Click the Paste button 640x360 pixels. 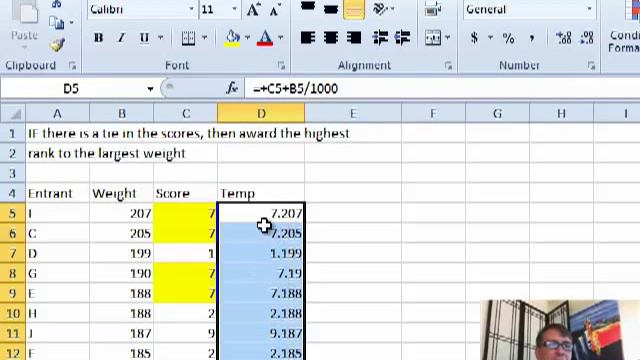[x=24, y=24]
